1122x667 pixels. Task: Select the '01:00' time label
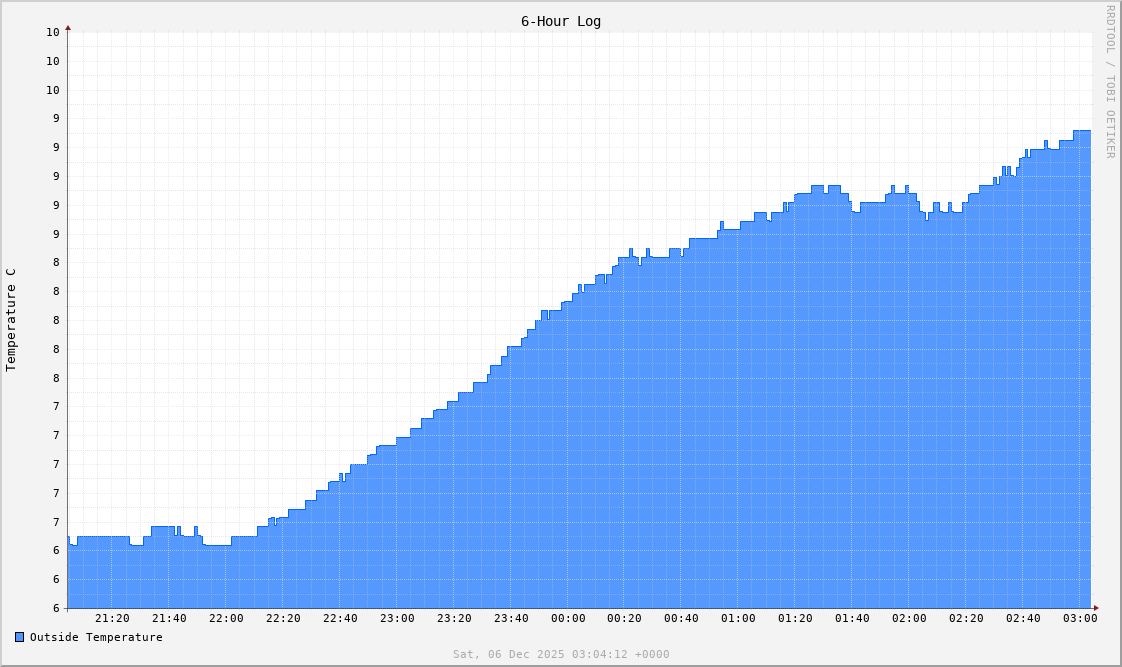tap(740, 620)
